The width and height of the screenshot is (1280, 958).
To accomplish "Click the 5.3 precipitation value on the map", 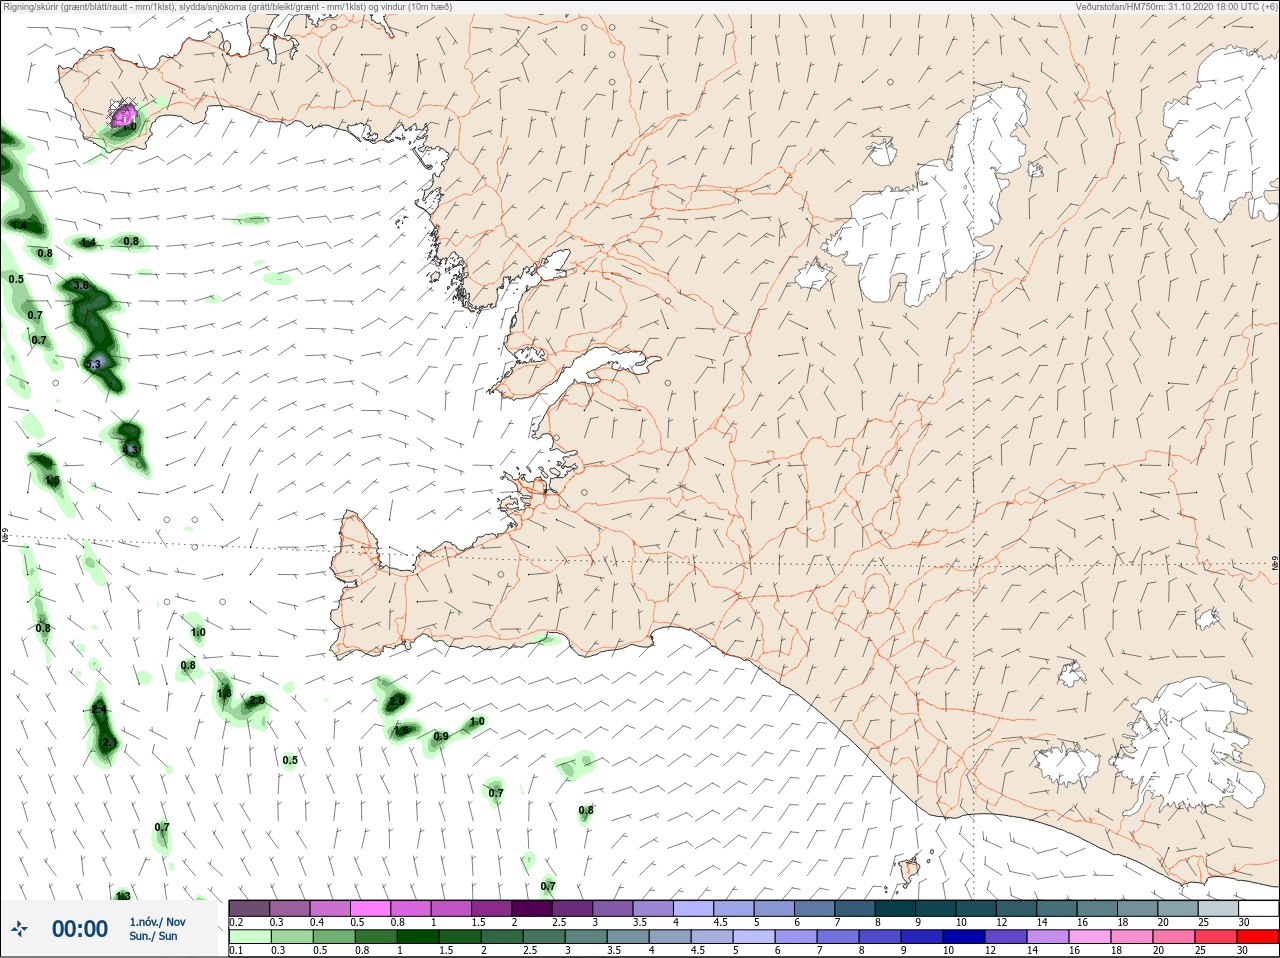I will coord(94,365).
